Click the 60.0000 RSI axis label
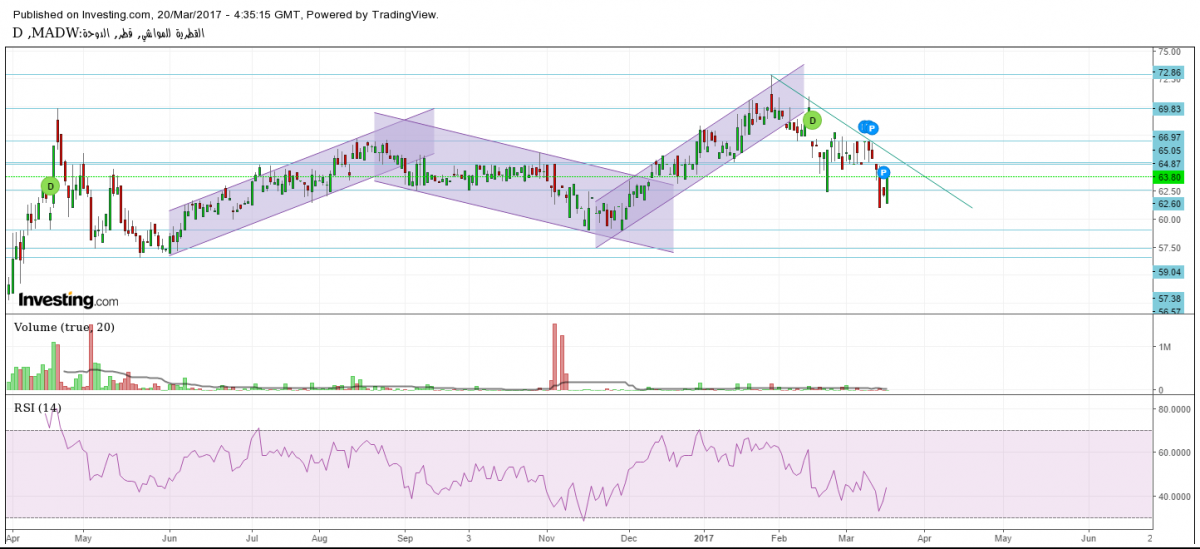 click(1175, 452)
